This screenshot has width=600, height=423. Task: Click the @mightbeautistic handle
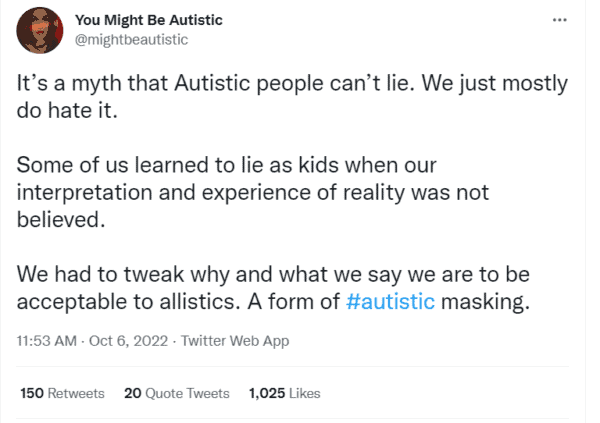pos(131,39)
